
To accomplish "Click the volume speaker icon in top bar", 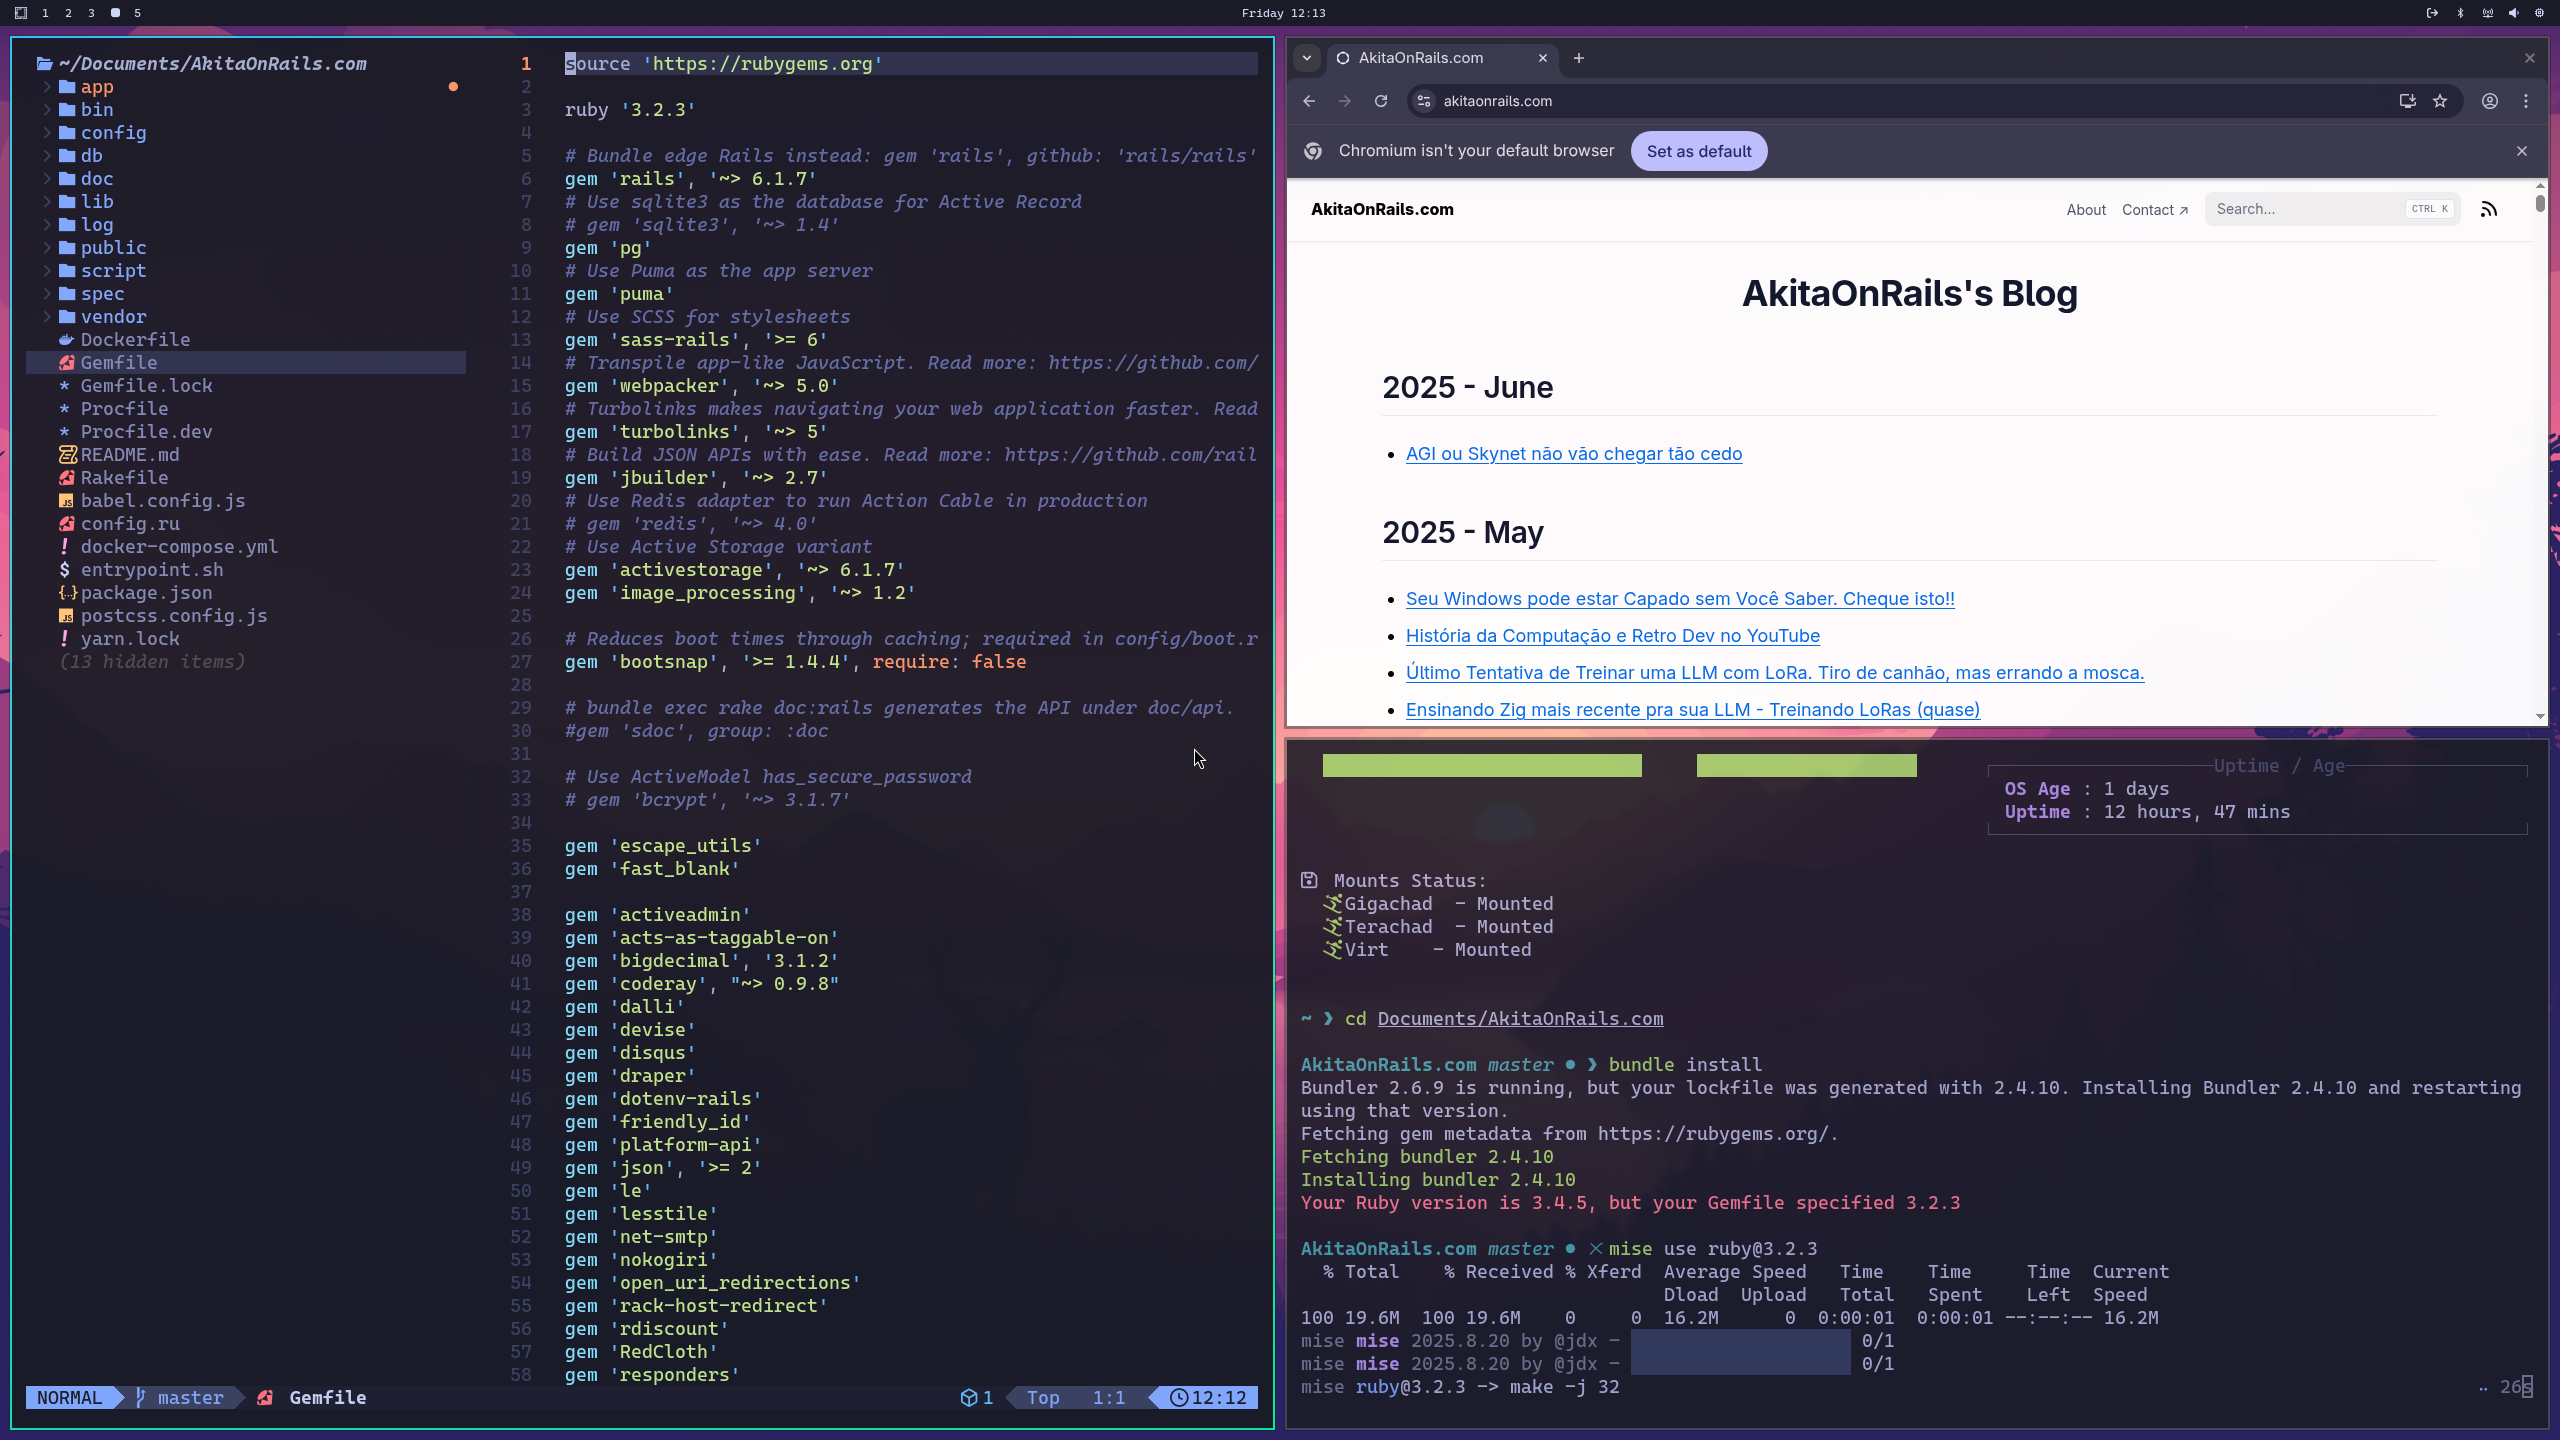I will (x=2513, y=13).
